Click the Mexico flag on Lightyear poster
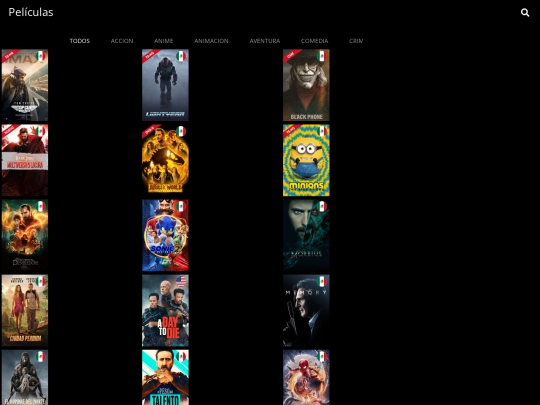Viewport: 540px width, 405px height. pyautogui.click(x=181, y=56)
